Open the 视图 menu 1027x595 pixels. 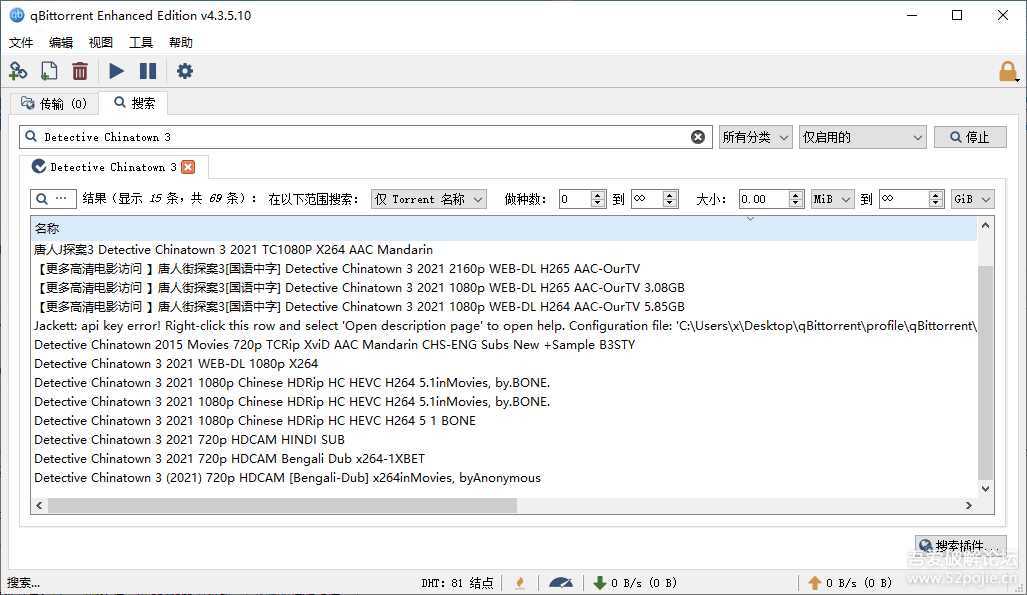(101, 43)
